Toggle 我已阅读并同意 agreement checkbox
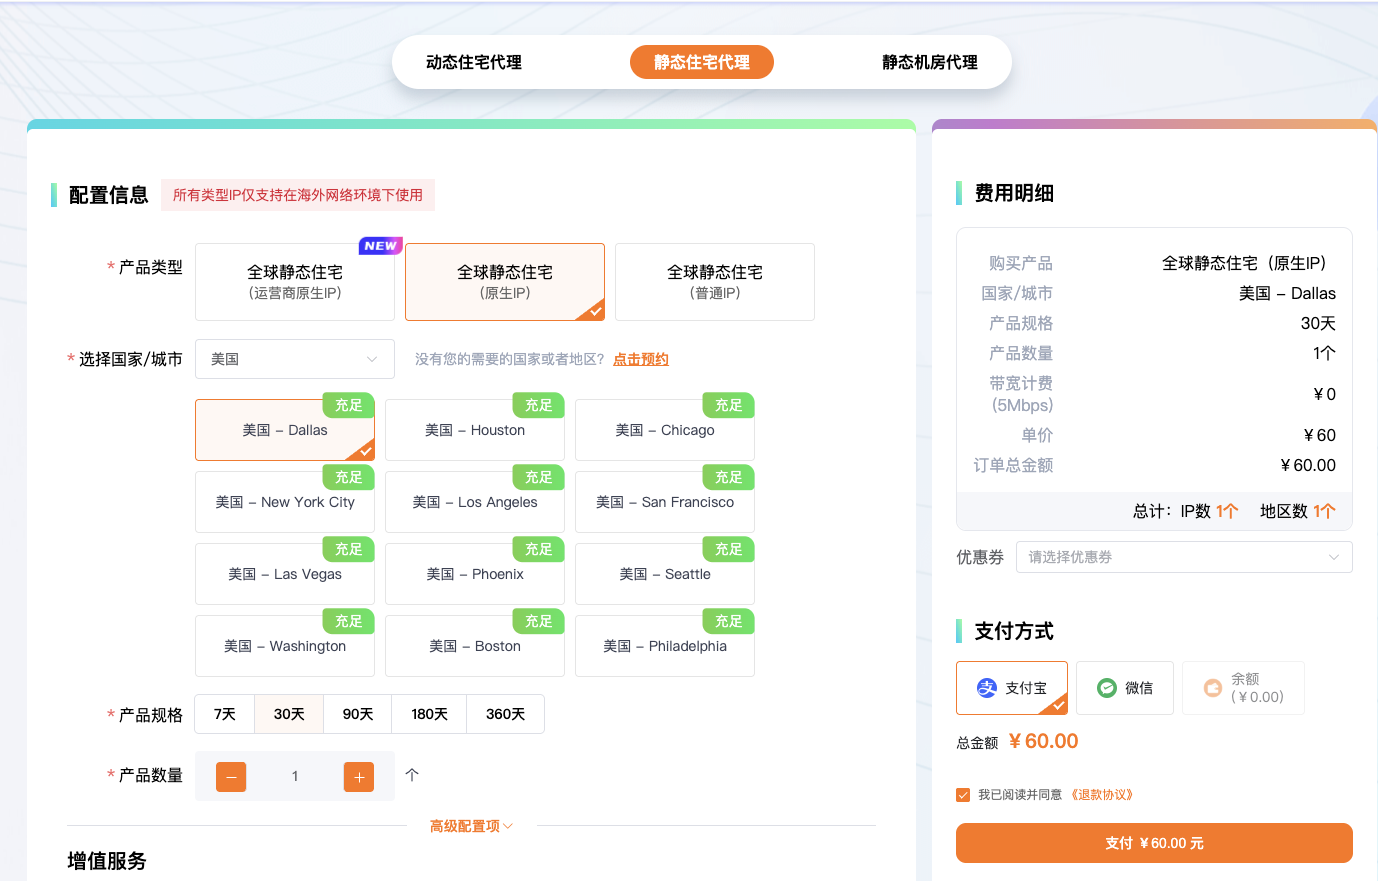The width and height of the screenshot is (1378, 881). [x=963, y=795]
